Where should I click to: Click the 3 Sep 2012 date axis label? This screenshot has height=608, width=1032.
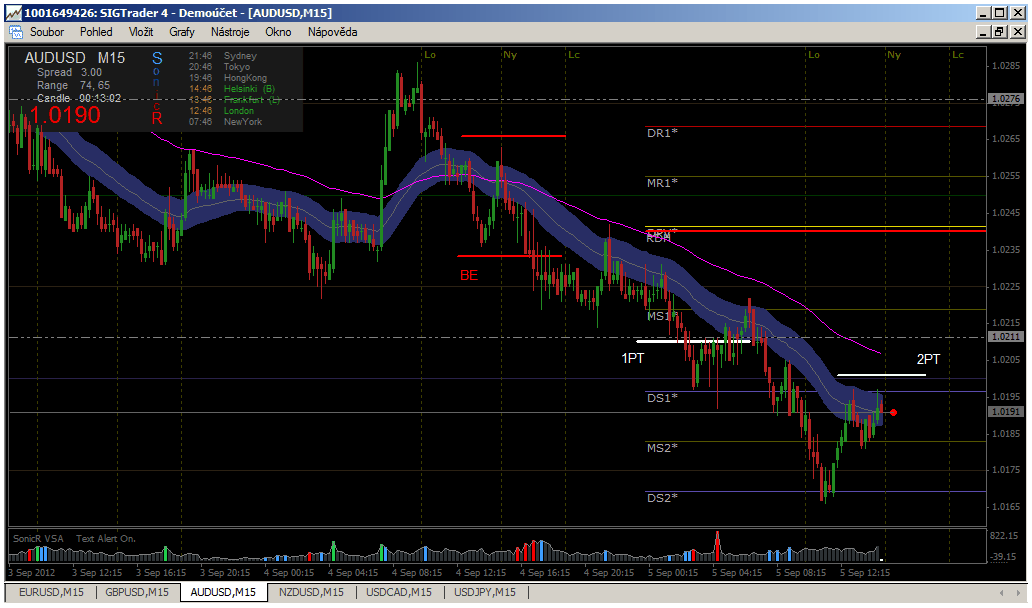pos(32,573)
